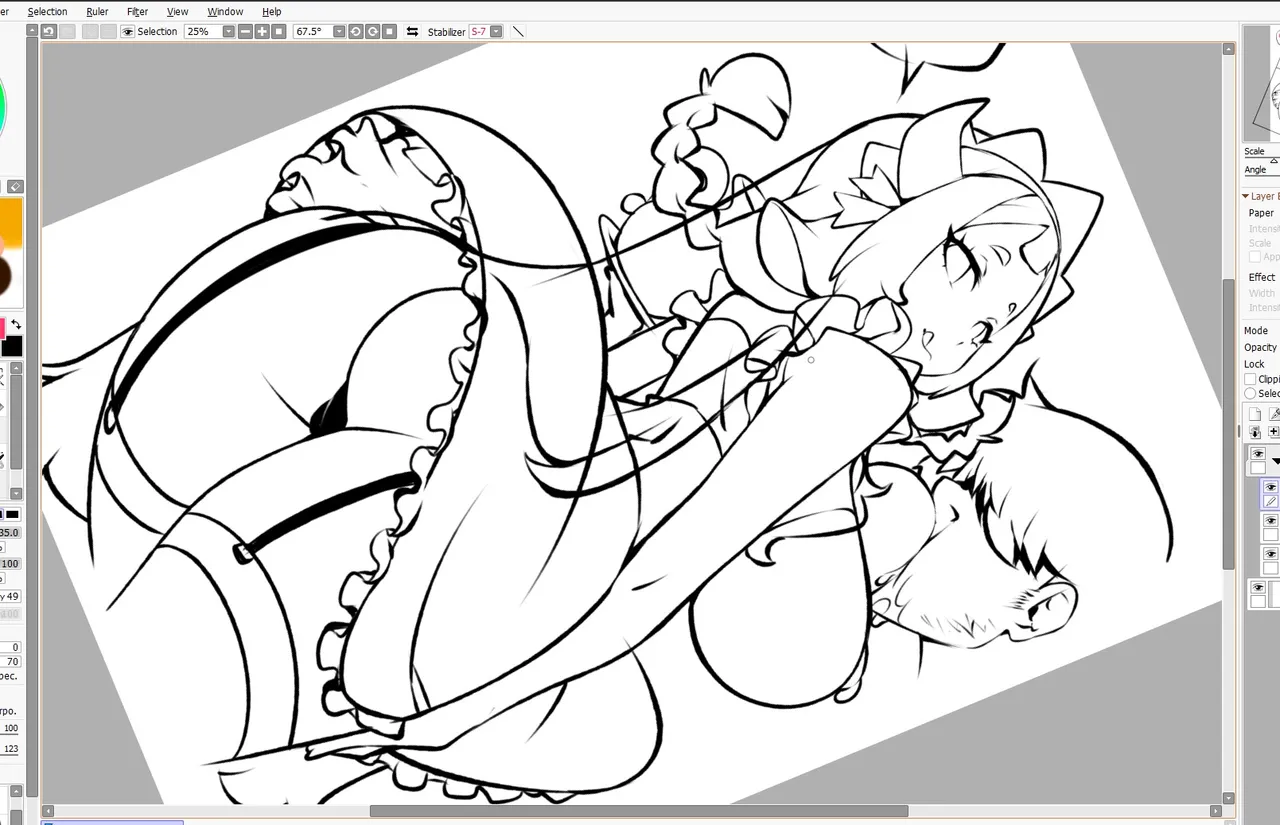Open the Stabilizer S-7 dropdown
1280x825 pixels.
(496, 32)
